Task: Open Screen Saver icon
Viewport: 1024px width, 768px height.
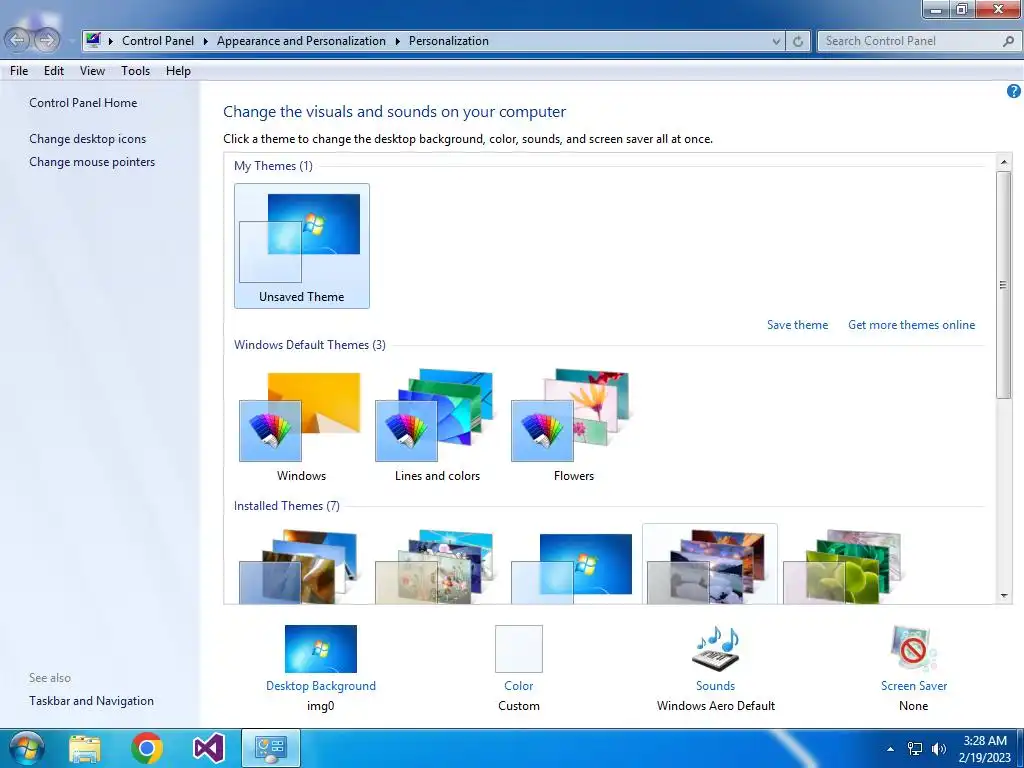Action: [913, 648]
